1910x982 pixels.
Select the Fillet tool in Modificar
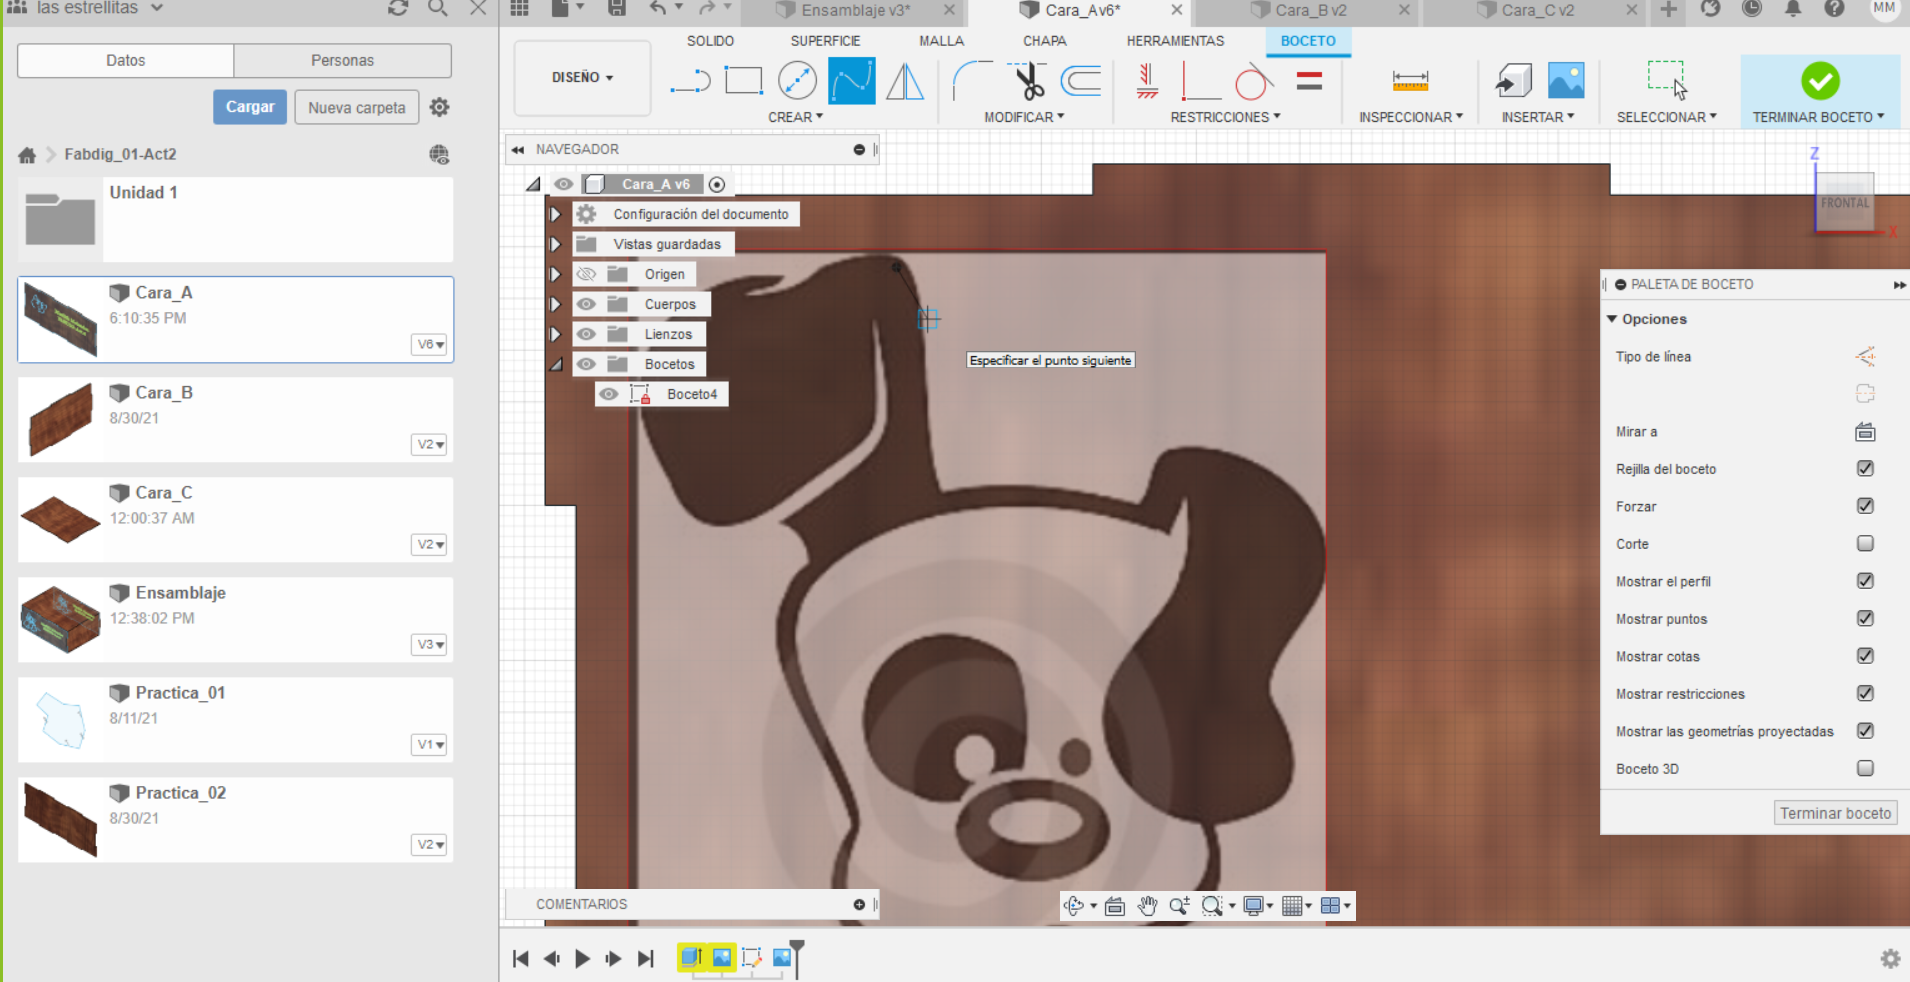tap(972, 80)
